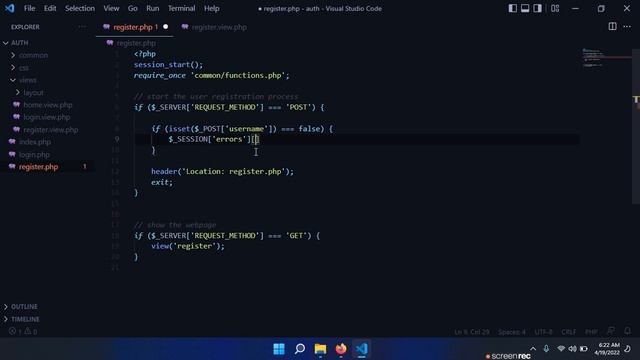This screenshot has height=360, width=640.
Task: Open the Windows Start menu
Action: (x=279, y=349)
